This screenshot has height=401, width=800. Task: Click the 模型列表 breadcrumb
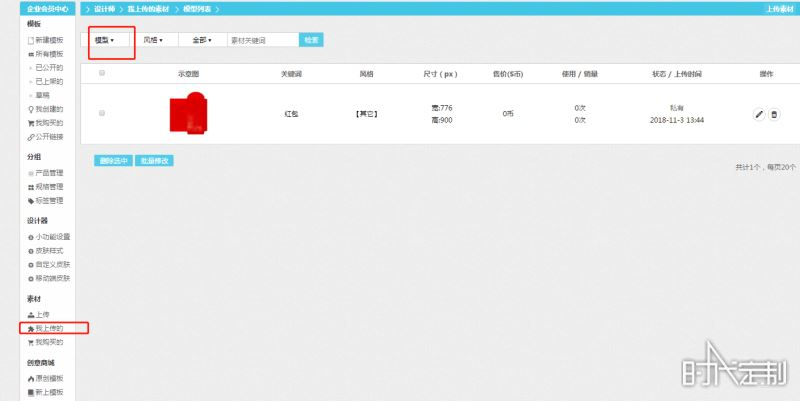click(x=197, y=9)
